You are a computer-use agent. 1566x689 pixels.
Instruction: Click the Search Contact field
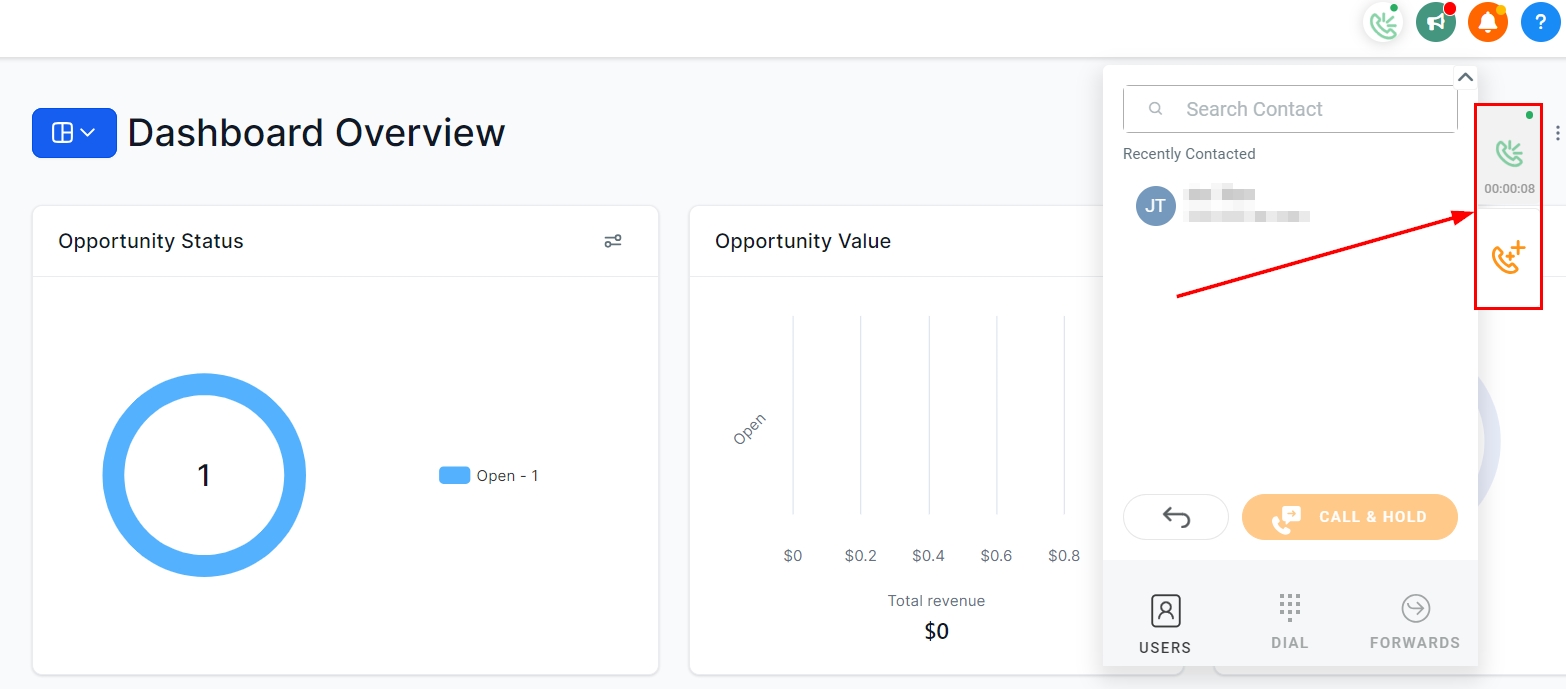pos(1290,109)
